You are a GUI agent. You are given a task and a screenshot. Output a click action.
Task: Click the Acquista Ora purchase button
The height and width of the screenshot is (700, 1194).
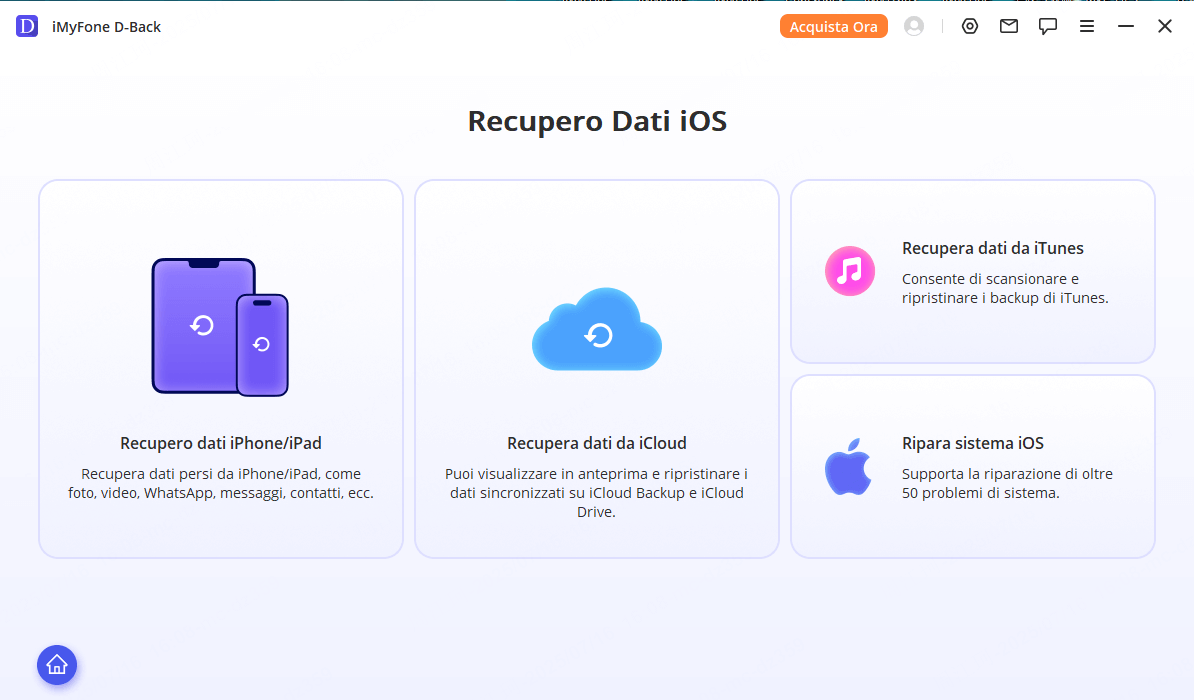pyautogui.click(x=833, y=27)
